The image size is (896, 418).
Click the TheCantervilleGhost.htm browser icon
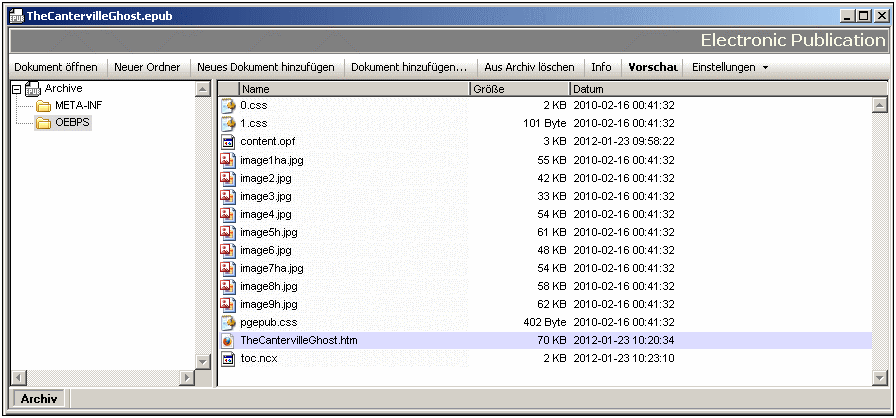click(x=228, y=341)
